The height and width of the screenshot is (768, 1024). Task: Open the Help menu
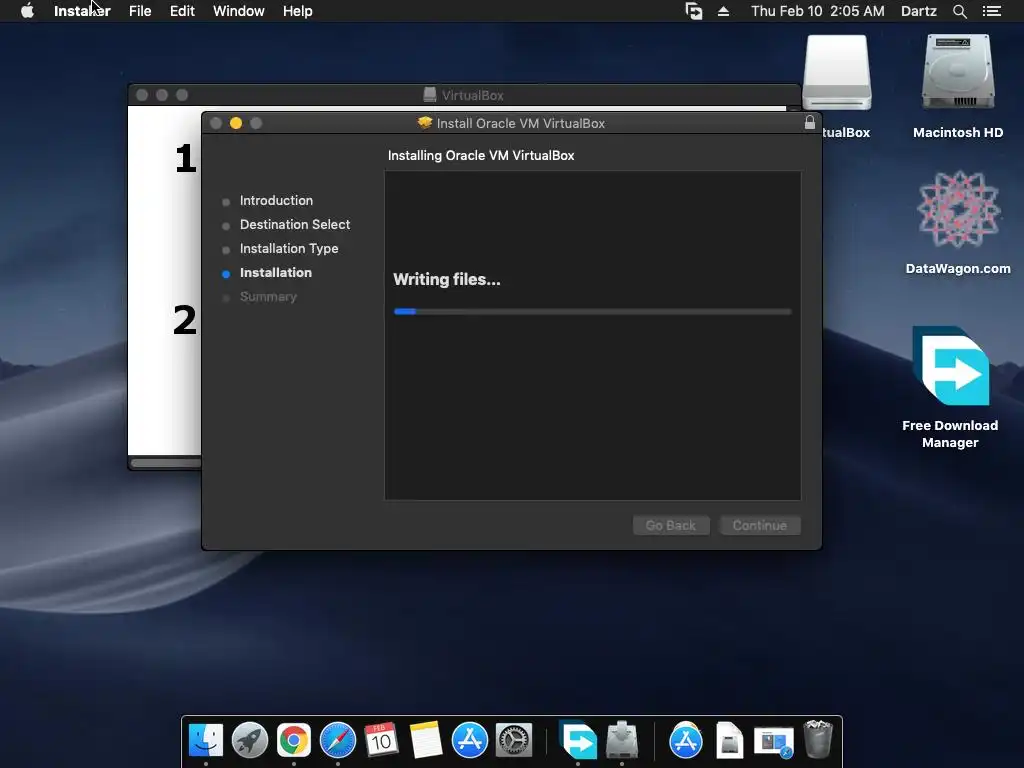point(297,11)
